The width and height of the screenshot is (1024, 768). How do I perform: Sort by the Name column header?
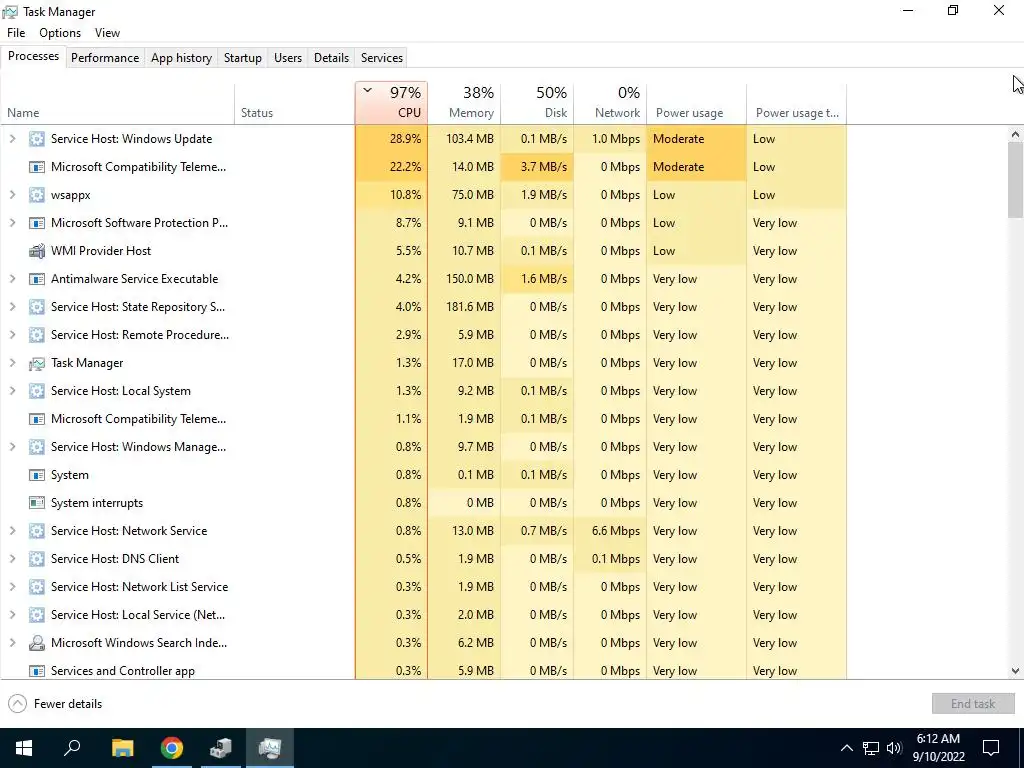coord(118,103)
